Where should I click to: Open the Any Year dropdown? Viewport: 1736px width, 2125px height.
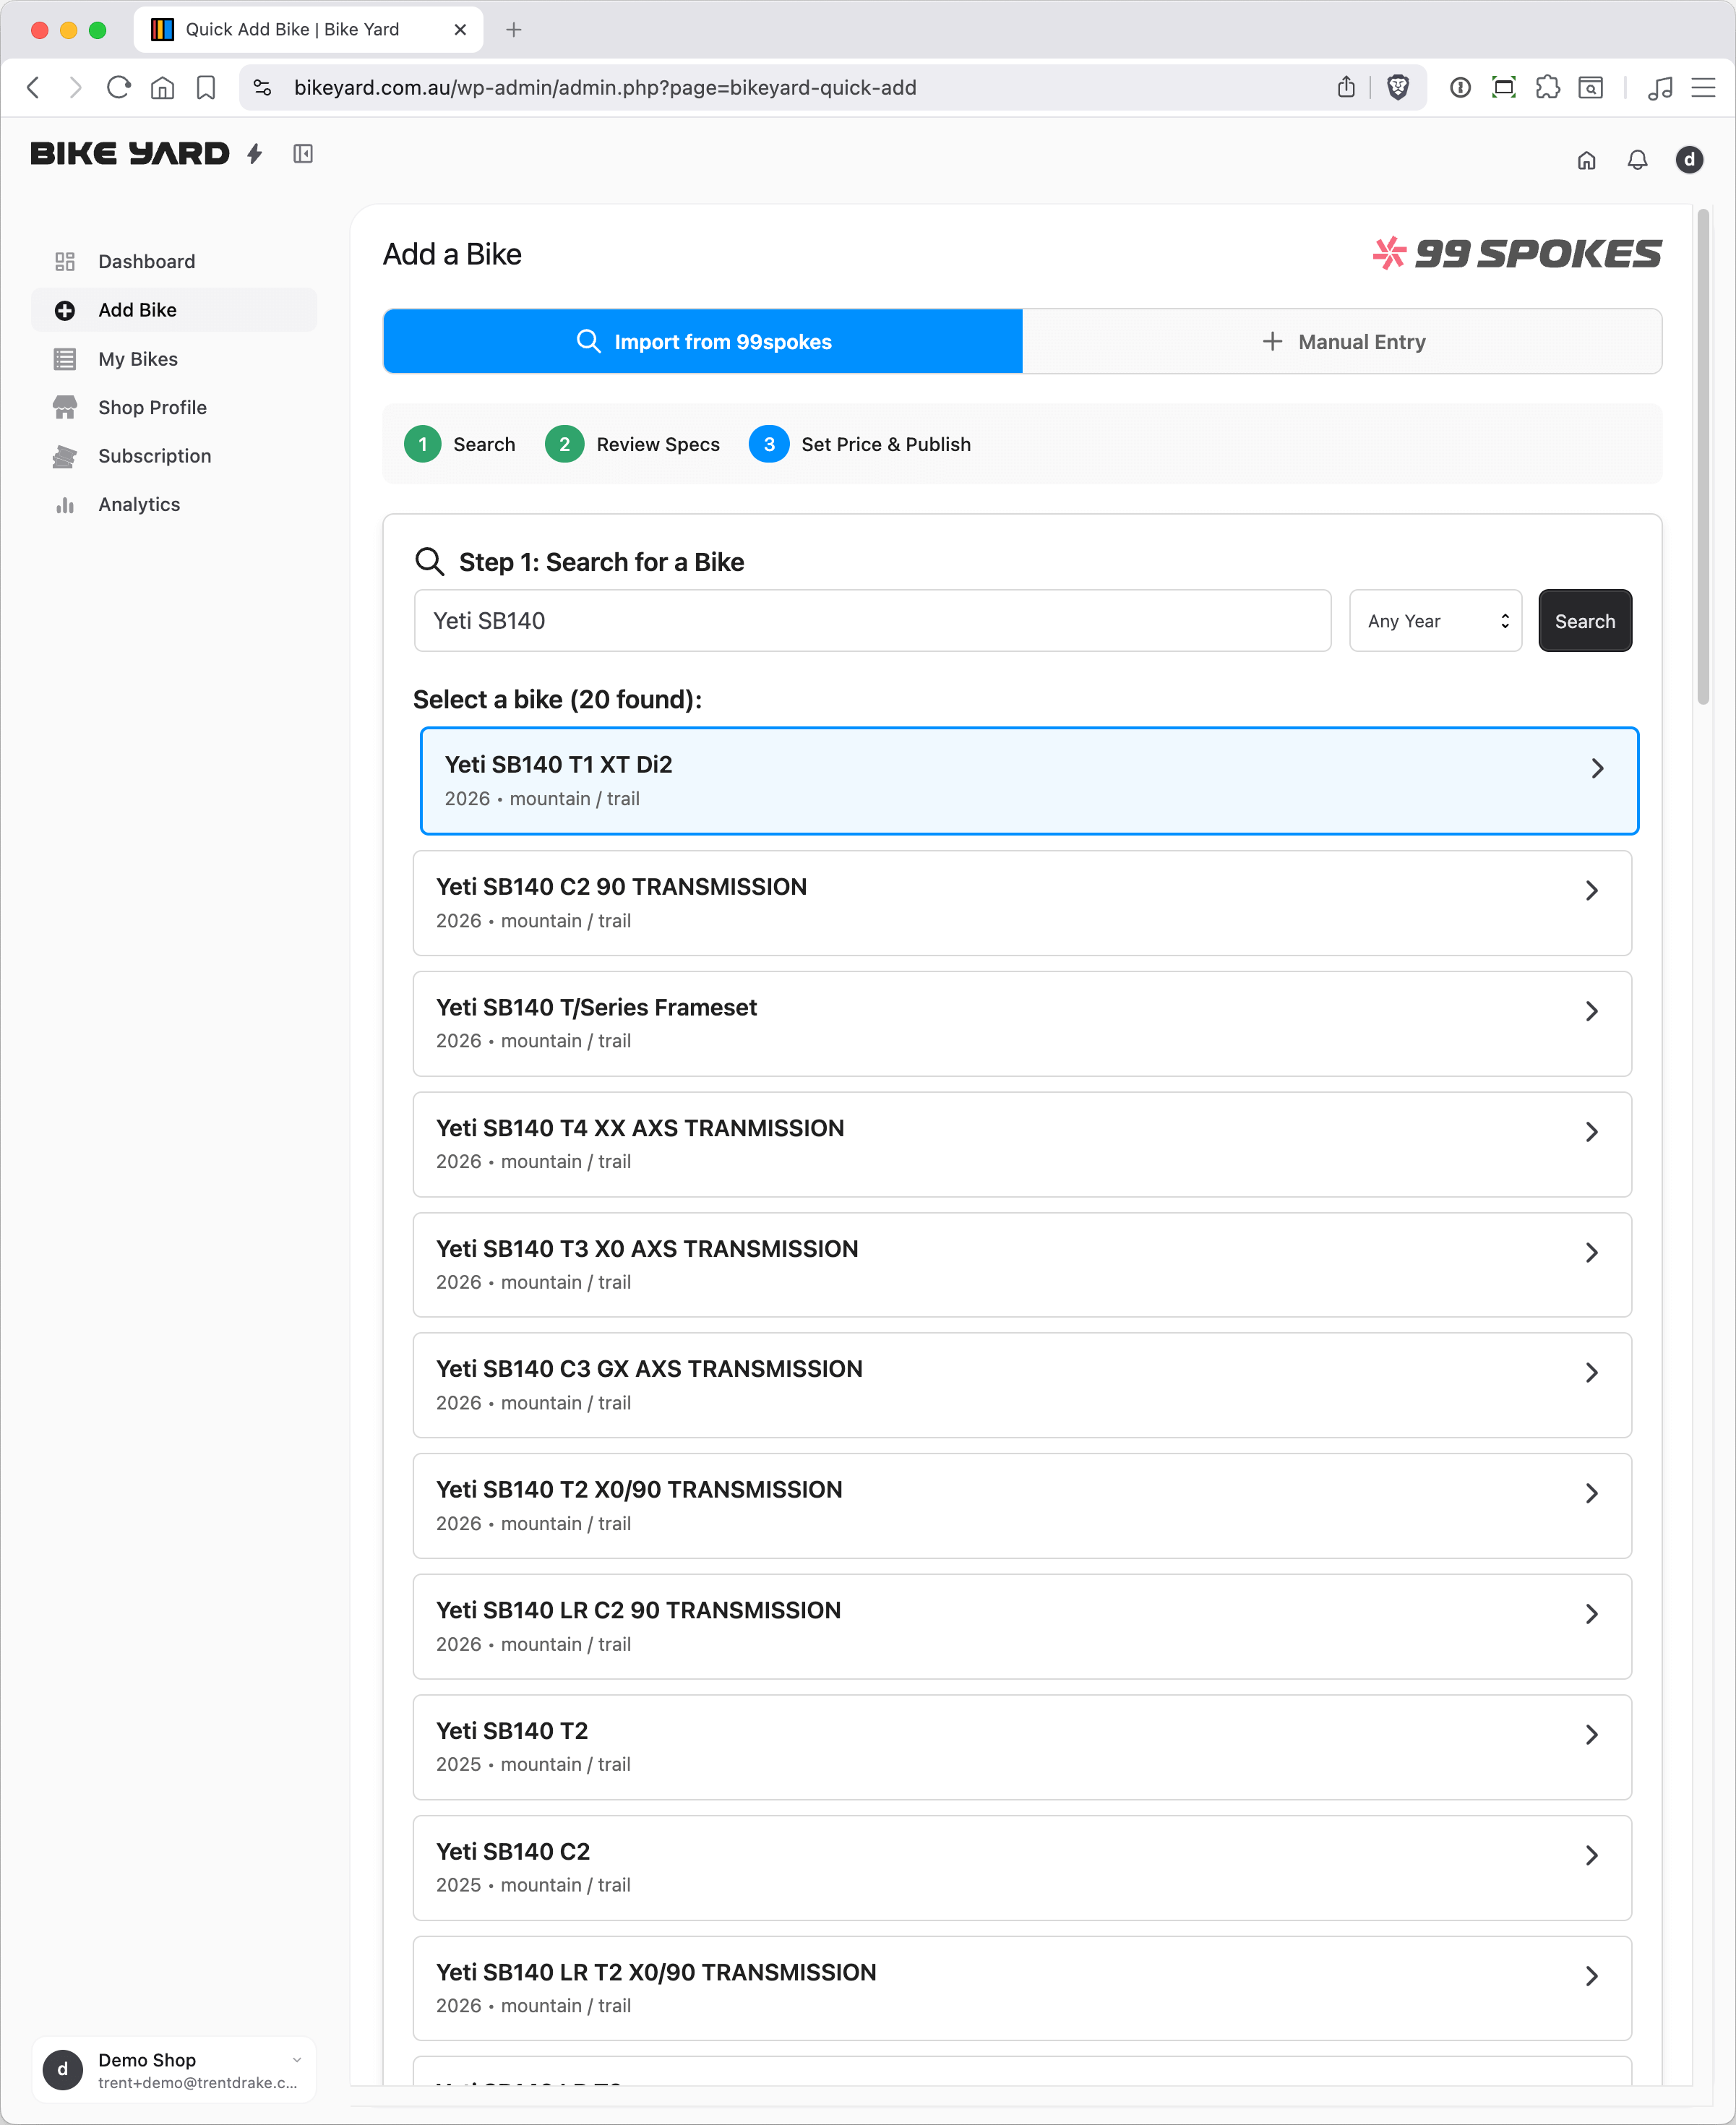click(x=1435, y=620)
